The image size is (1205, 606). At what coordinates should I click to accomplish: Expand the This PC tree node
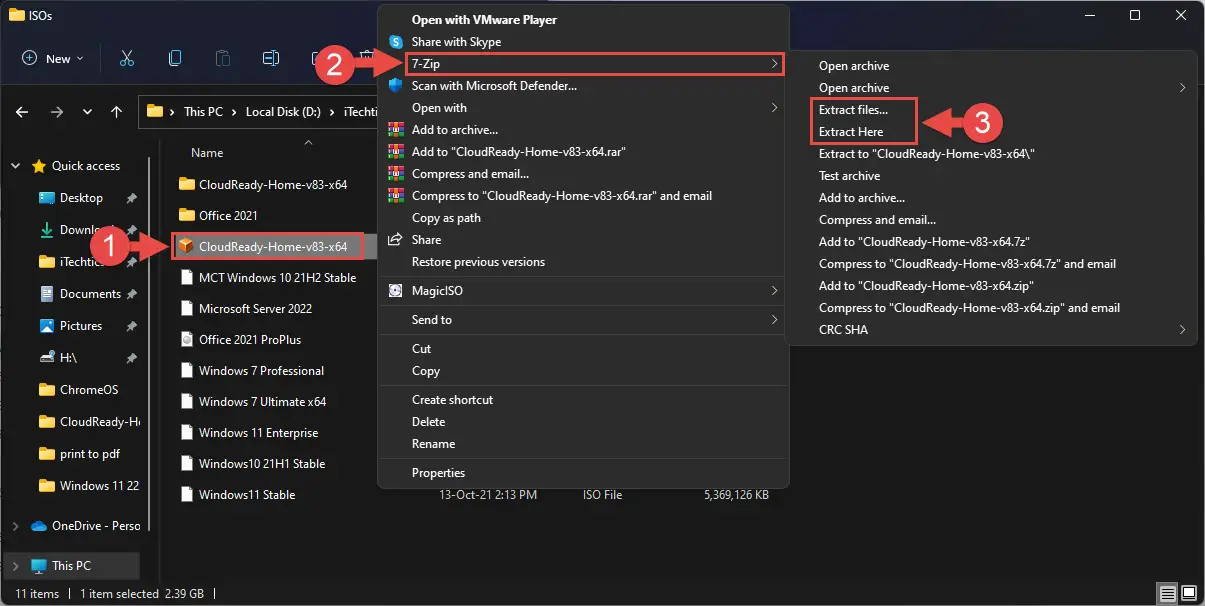(x=15, y=566)
